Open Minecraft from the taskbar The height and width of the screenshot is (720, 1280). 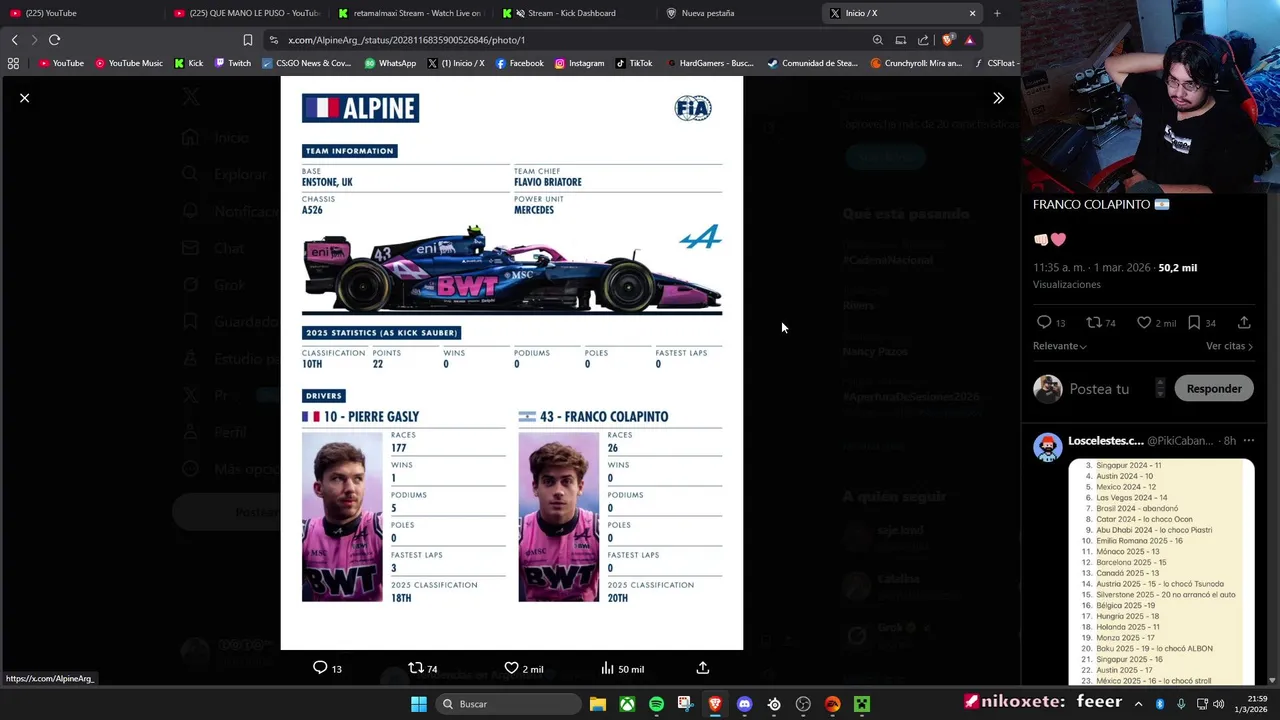(x=862, y=704)
